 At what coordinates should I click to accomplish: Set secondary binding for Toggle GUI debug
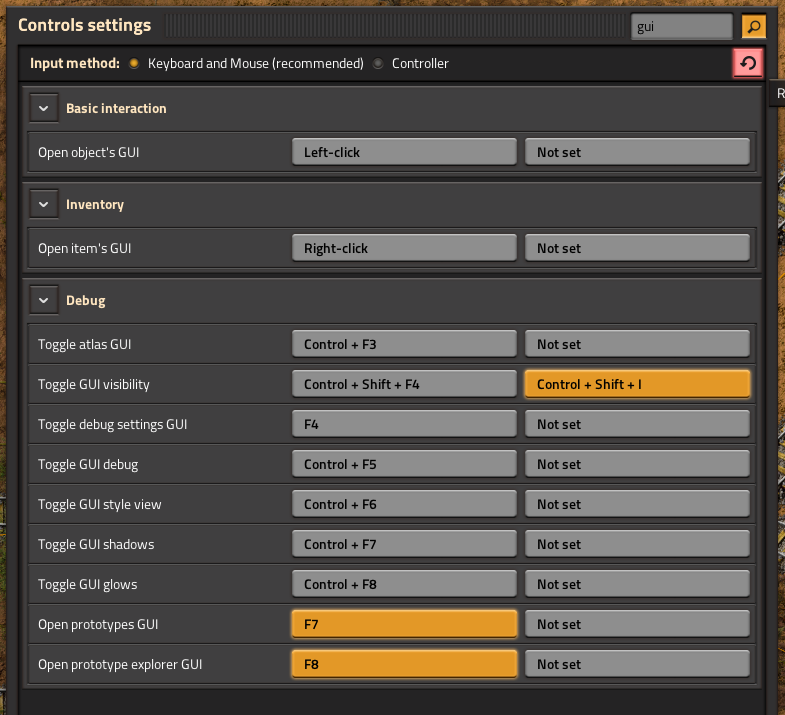637,464
